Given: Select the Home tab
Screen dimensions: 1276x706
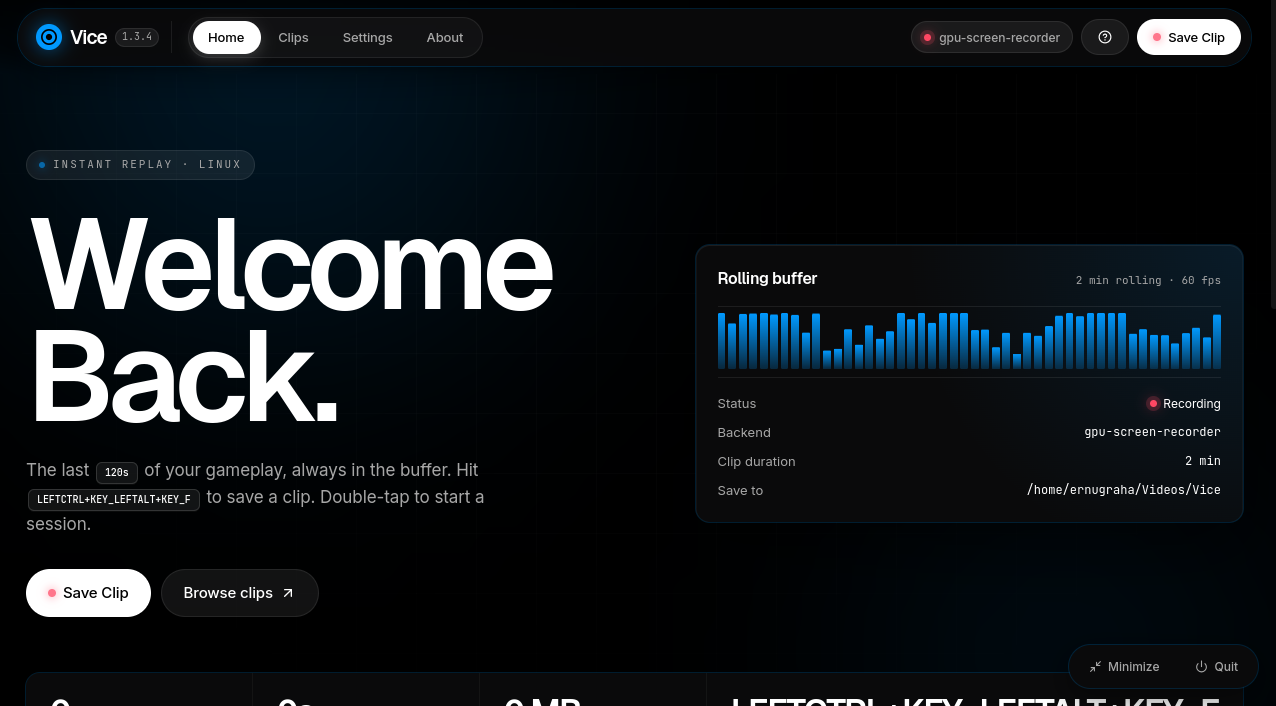Looking at the screenshot, I should point(226,38).
